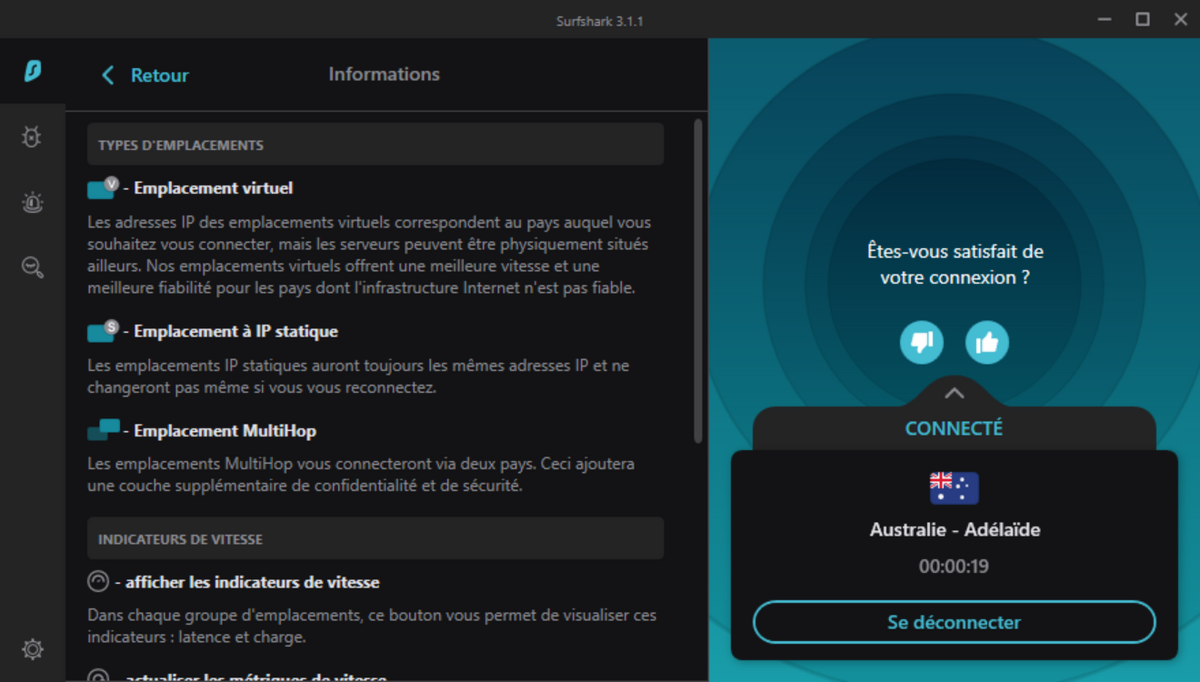Click 'Emplacement MultiHop' heading text

(x=225, y=431)
